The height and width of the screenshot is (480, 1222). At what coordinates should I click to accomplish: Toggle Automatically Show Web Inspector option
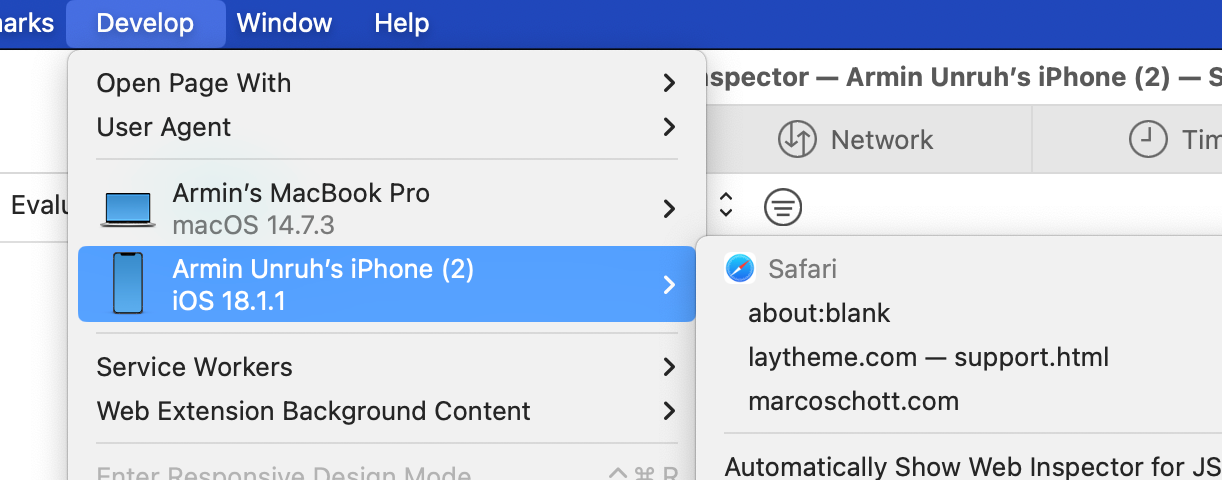point(970,467)
